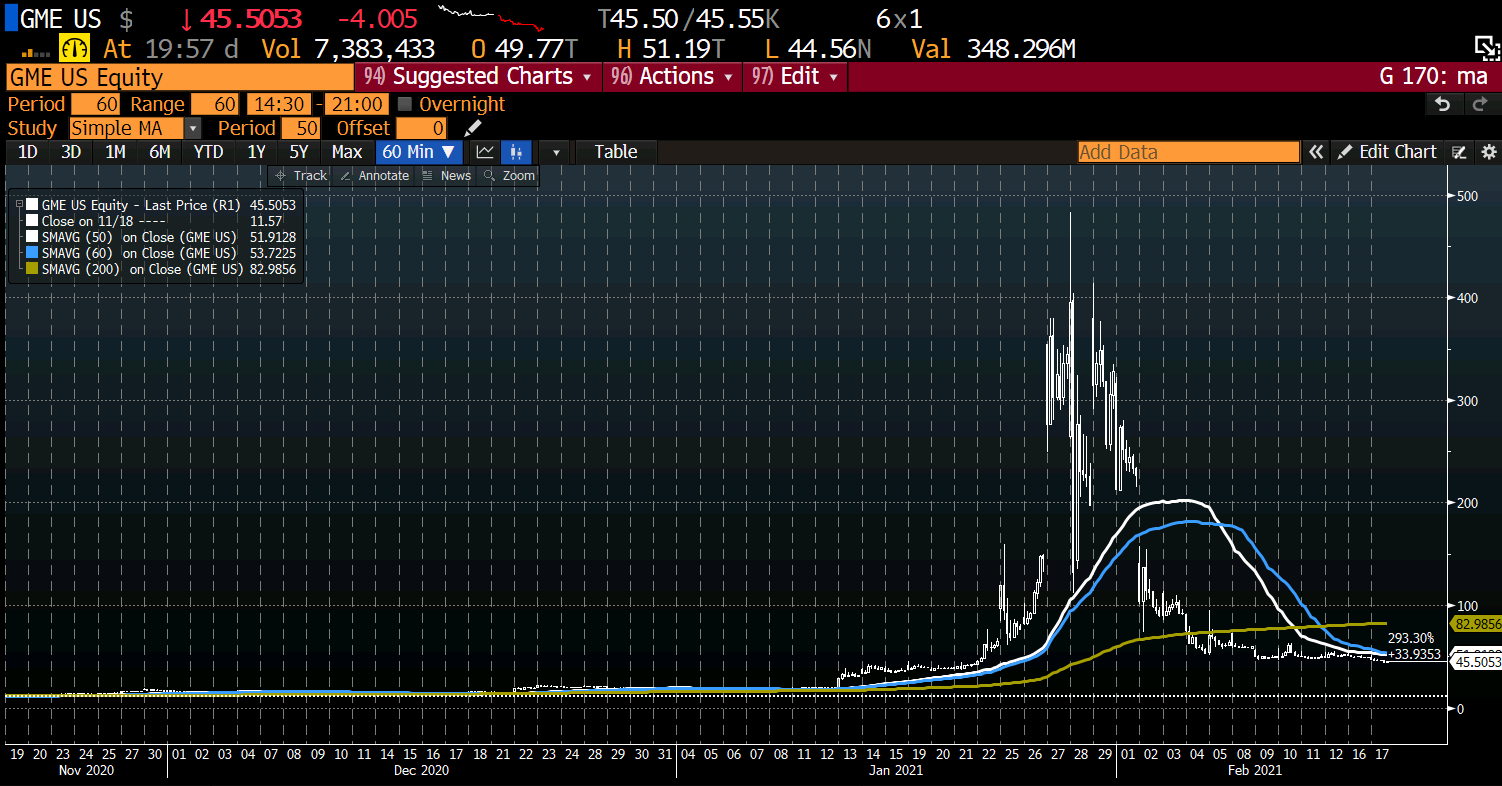Viewport: 1502px width, 786px height.
Task: Click the blue SMAVG (60) color swatch
Action: (33, 253)
